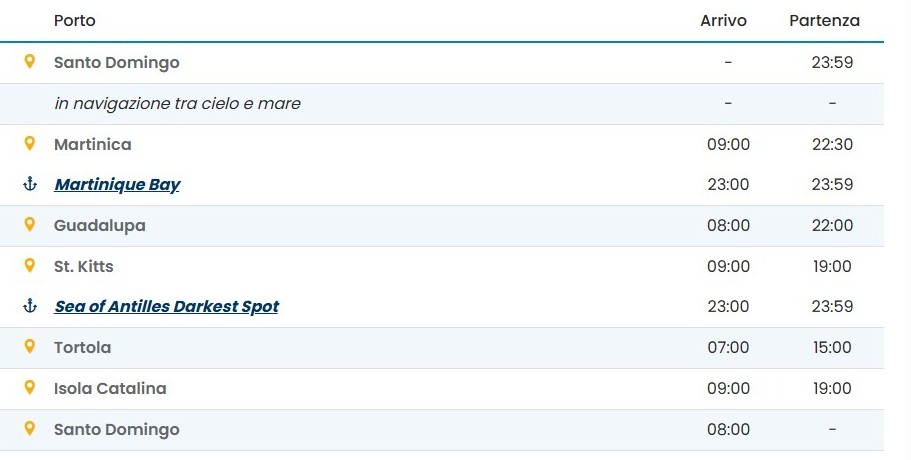Screen dimensions: 911x460
Task: Click Martinica's 22:30 departure time
Action: (x=832, y=145)
